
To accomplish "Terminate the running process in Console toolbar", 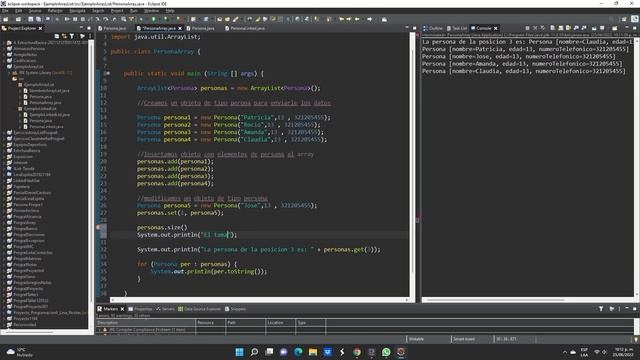I will 527,28.
